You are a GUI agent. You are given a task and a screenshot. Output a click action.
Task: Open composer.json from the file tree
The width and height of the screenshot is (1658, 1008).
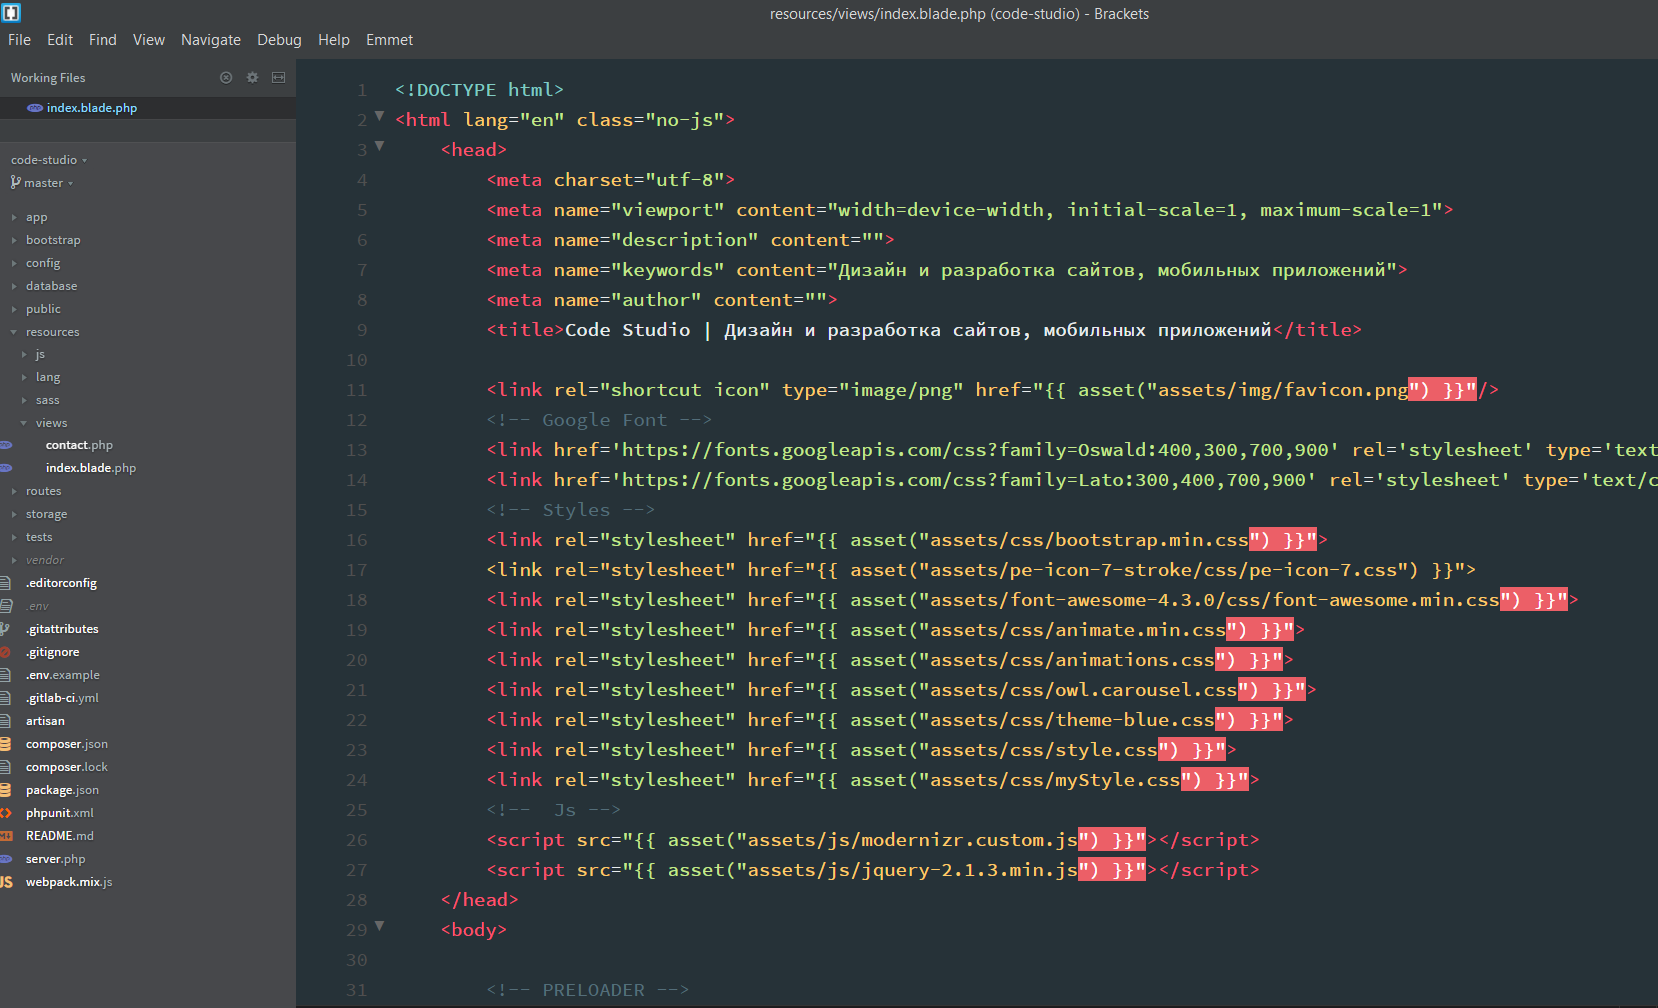66,743
